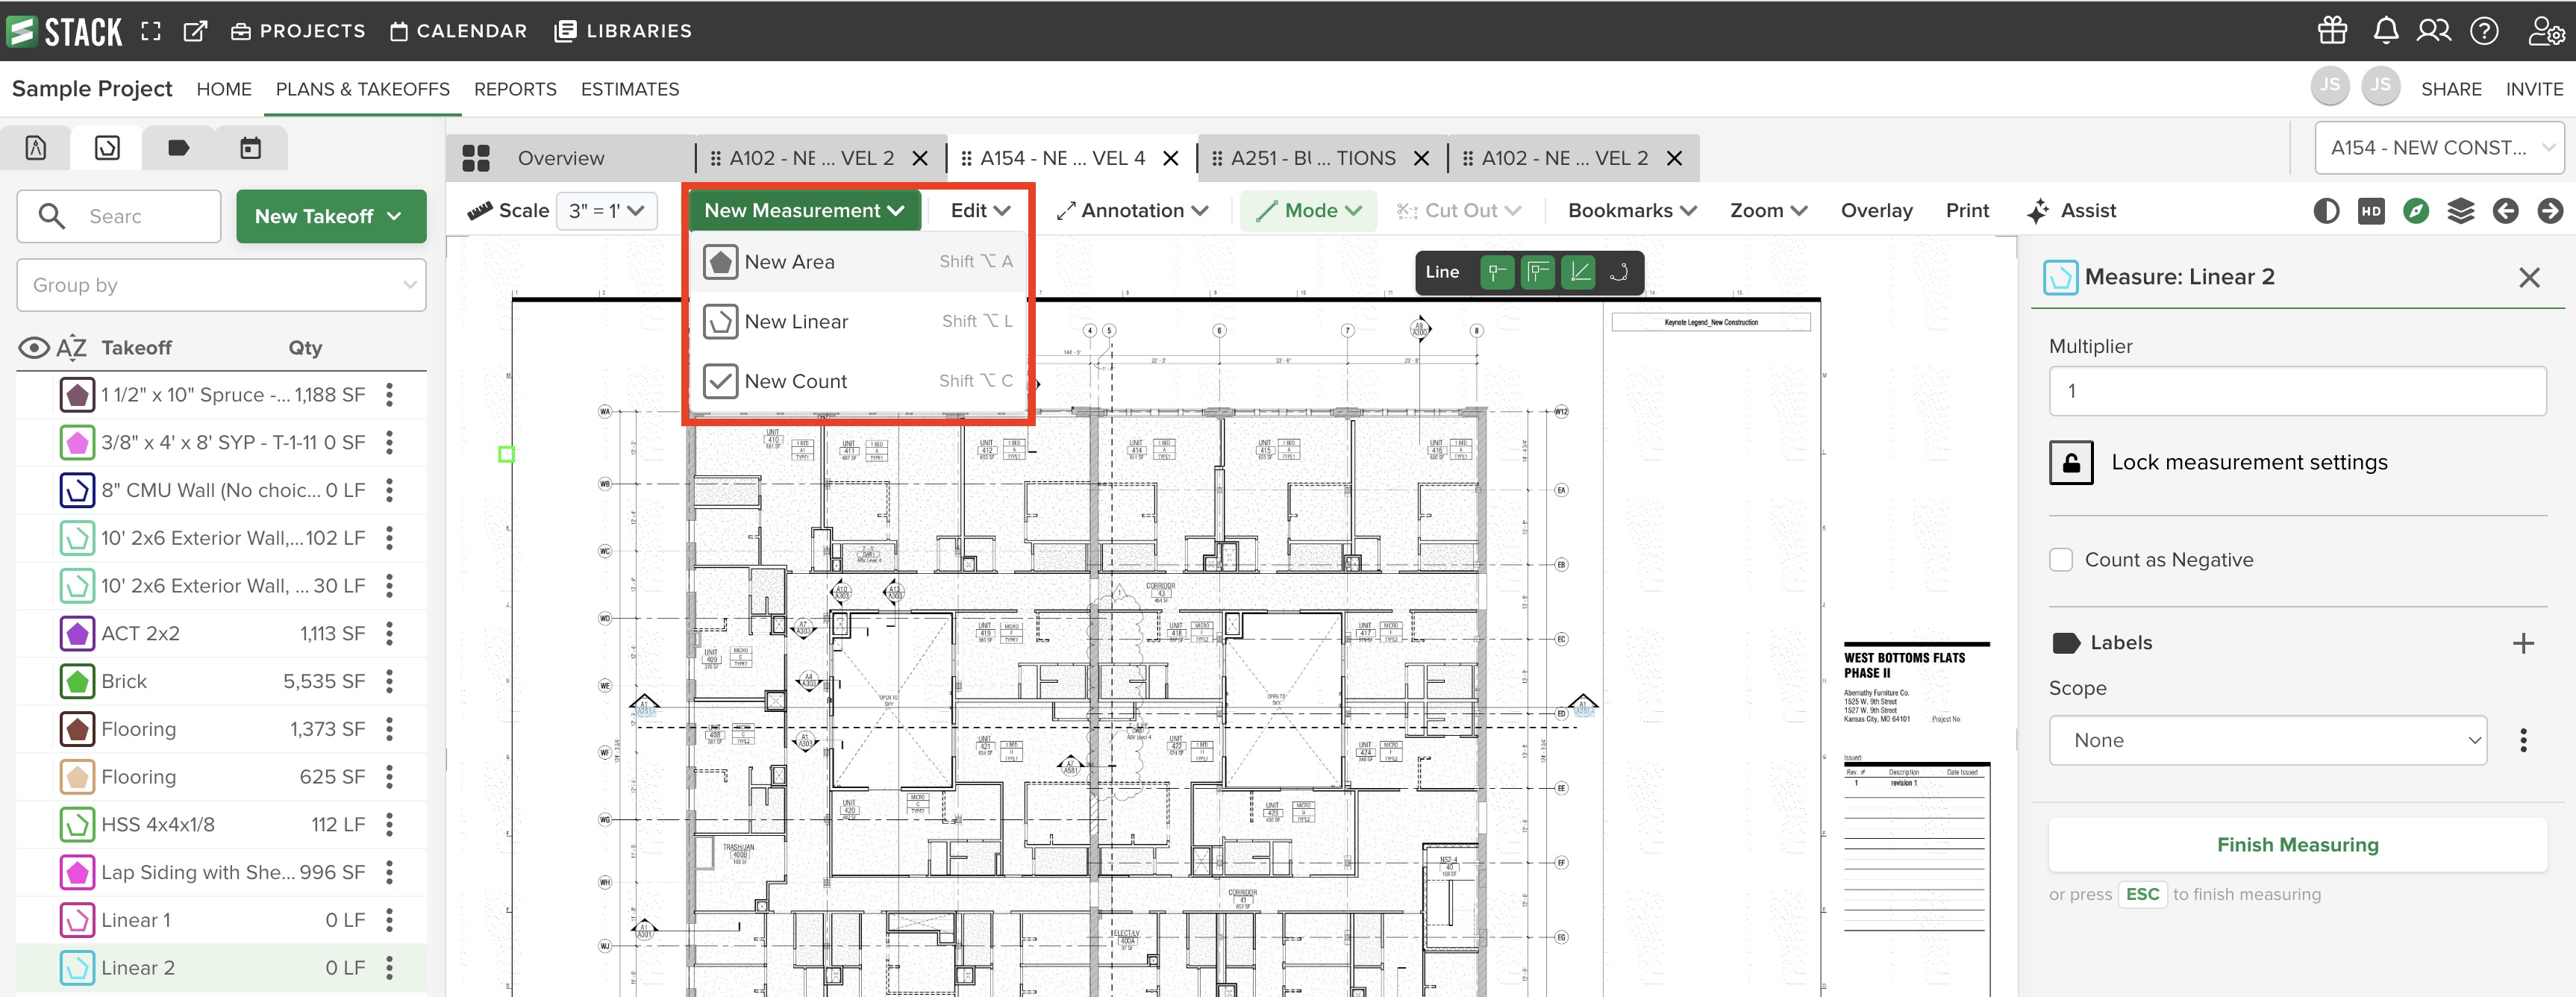Open options menu for the Brick takeoff

tap(390, 682)
